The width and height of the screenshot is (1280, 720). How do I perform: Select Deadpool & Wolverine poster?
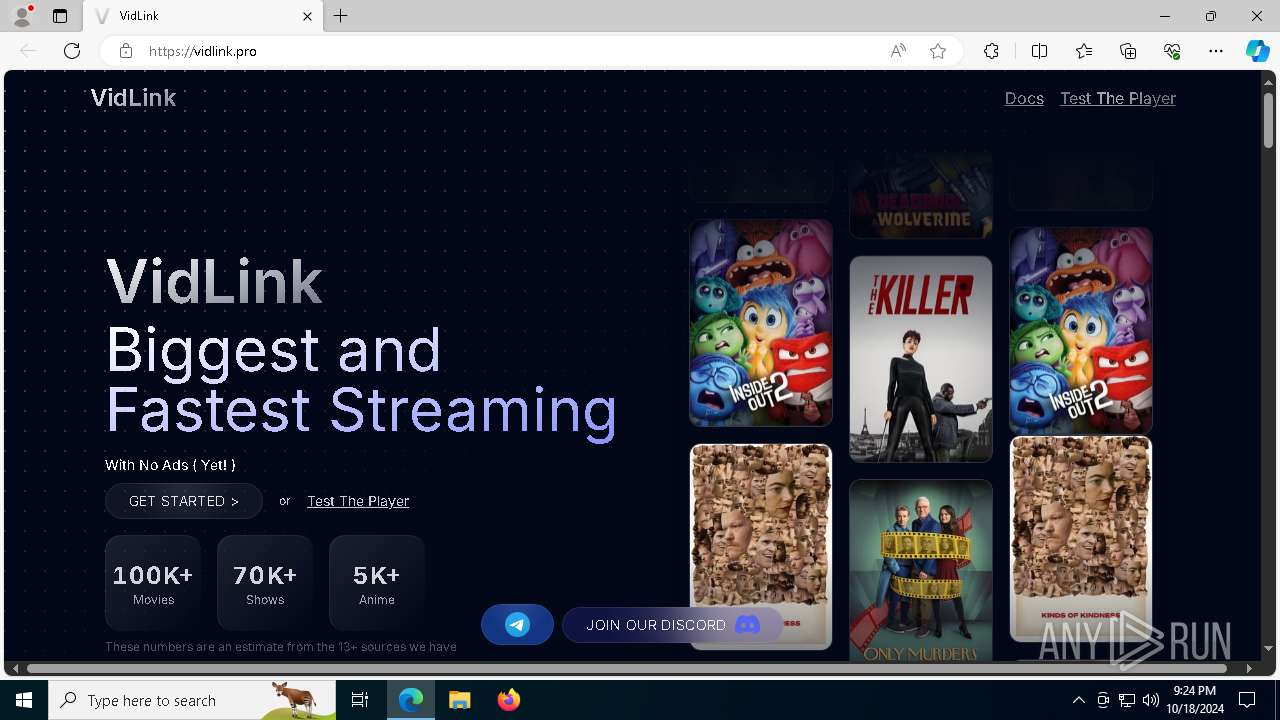[x=921, y=195]
